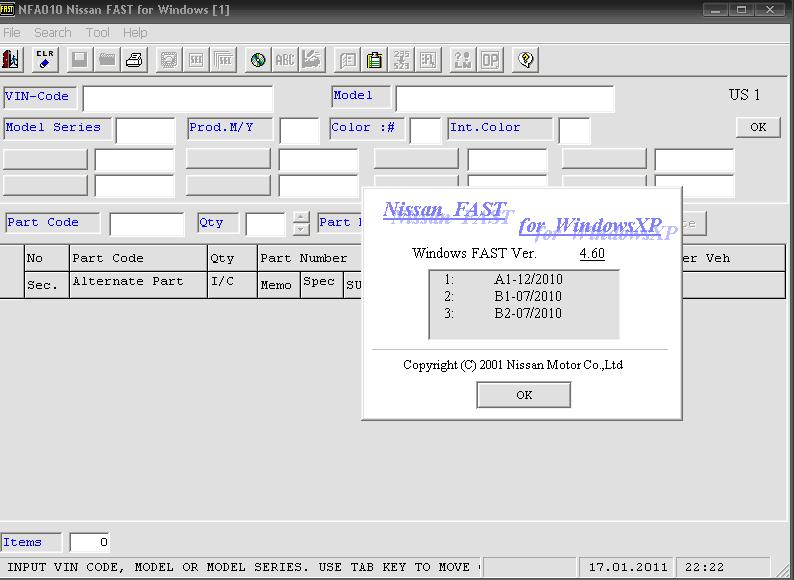Click version number "4.60" in dialog
794x580 pixels.
coord(592,253)
